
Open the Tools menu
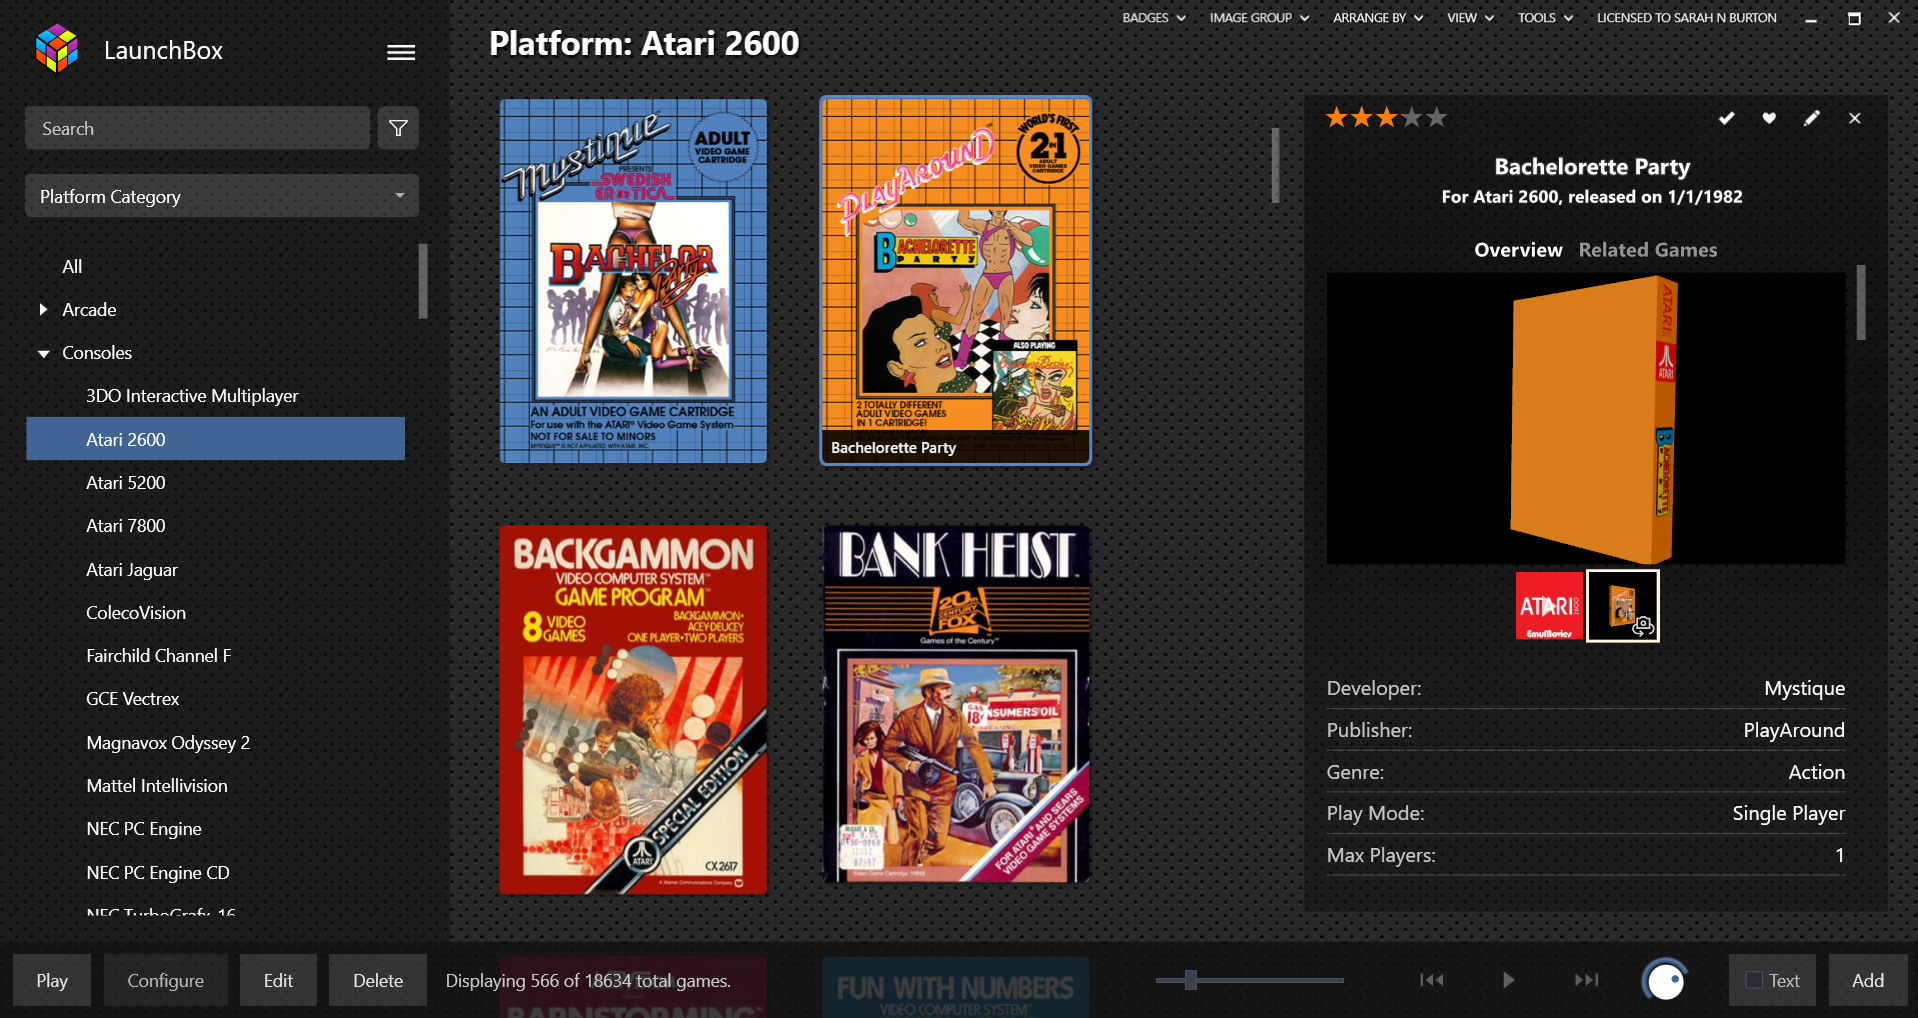pos(1545,18)
